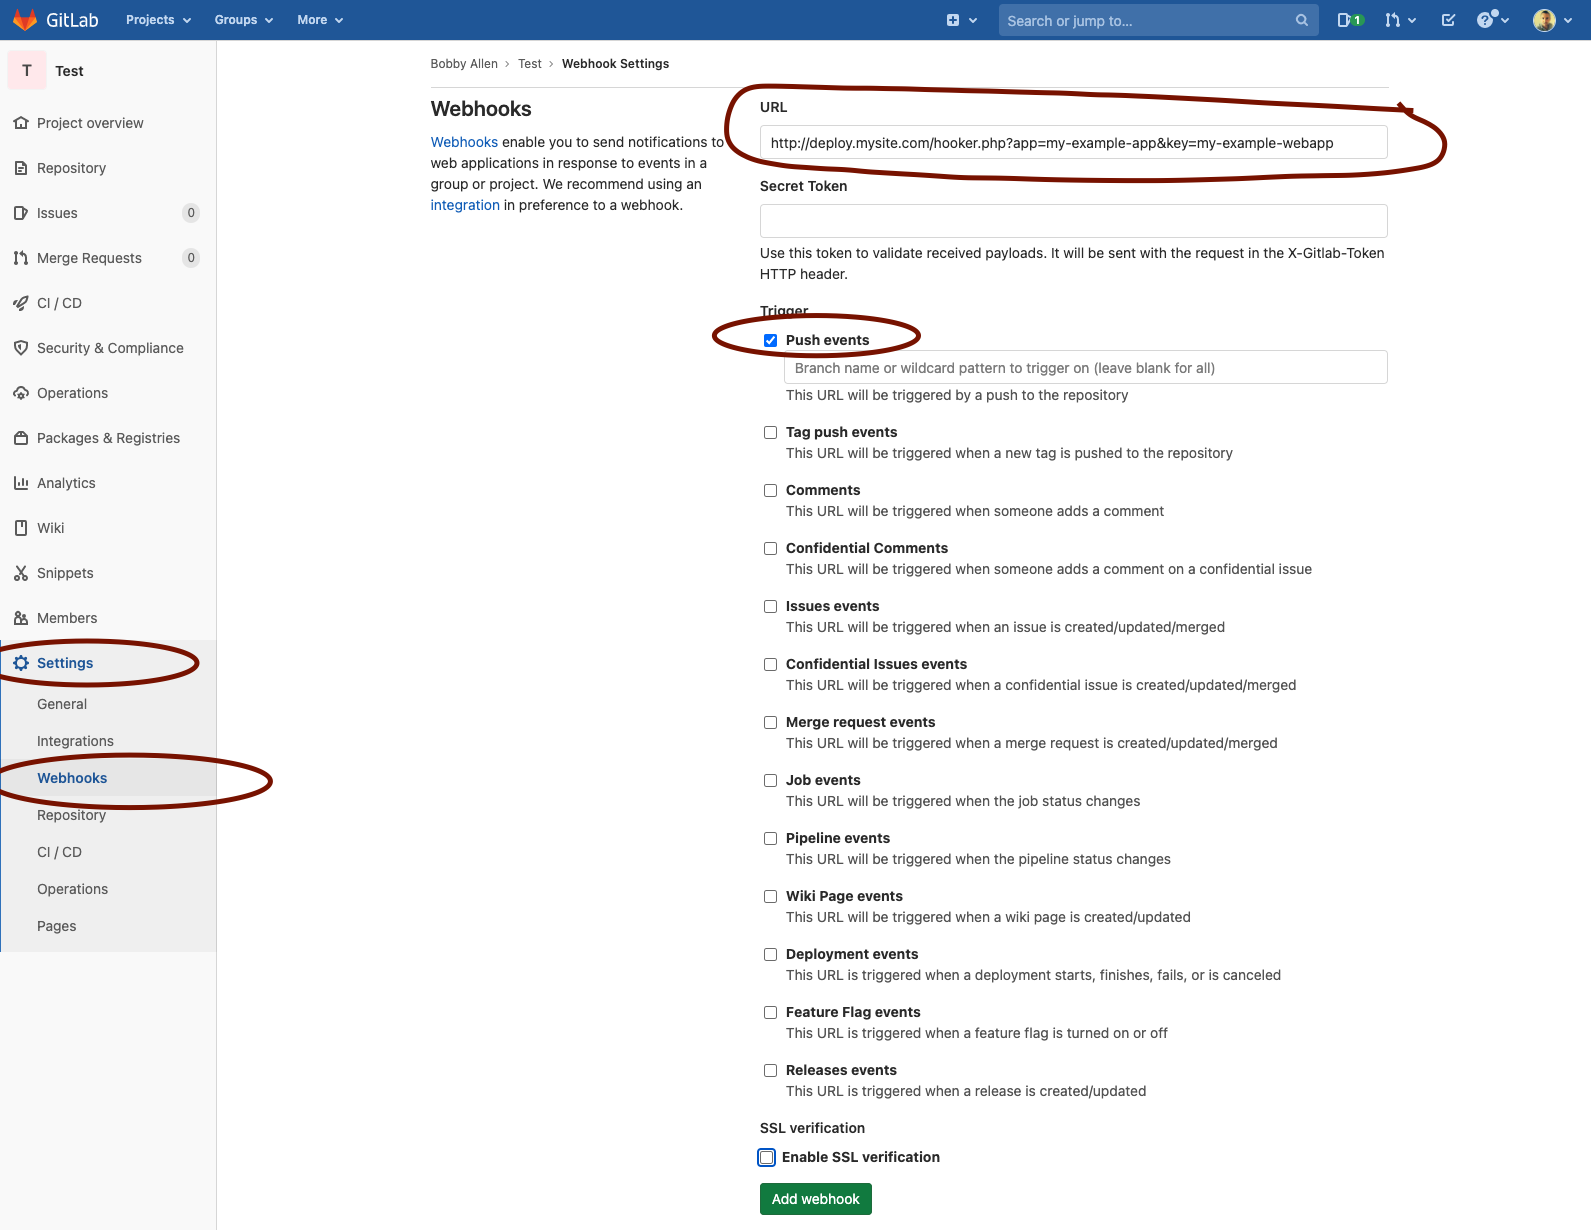Click the Security & Compliance shield icon
The height and width of the screenshot is (1230, 1591).
(21, 348)
